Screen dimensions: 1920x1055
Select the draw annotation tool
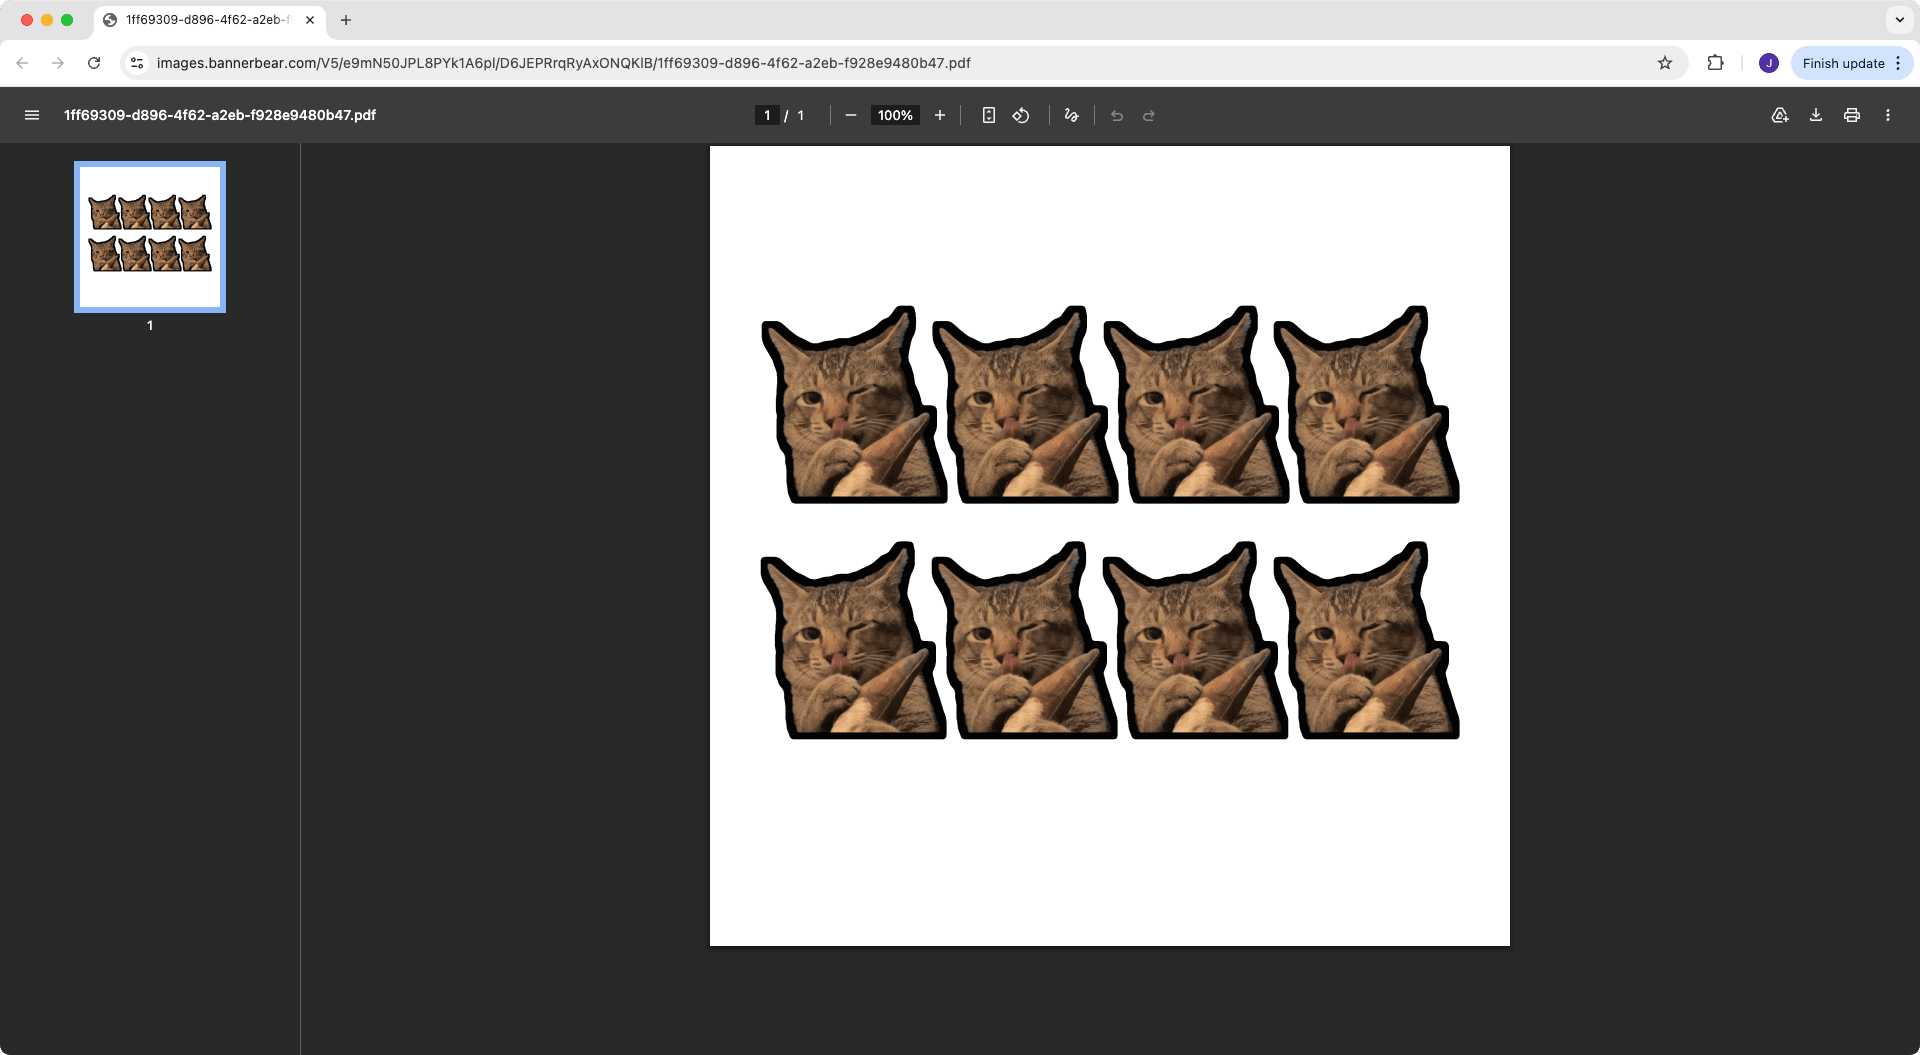[1072, 115]
